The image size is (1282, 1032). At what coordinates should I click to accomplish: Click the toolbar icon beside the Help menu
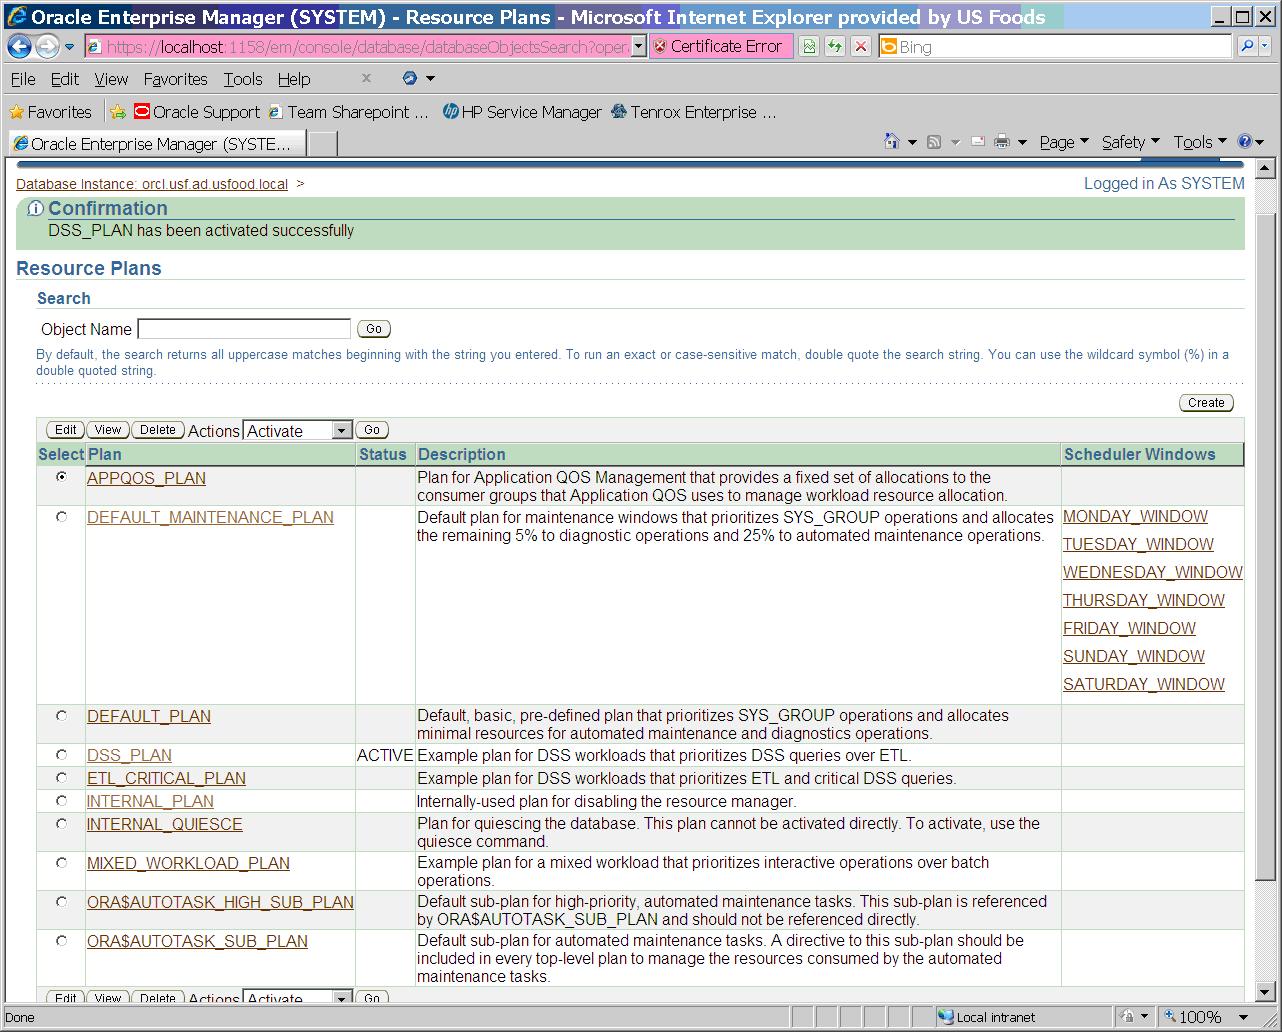coord(410,78)
